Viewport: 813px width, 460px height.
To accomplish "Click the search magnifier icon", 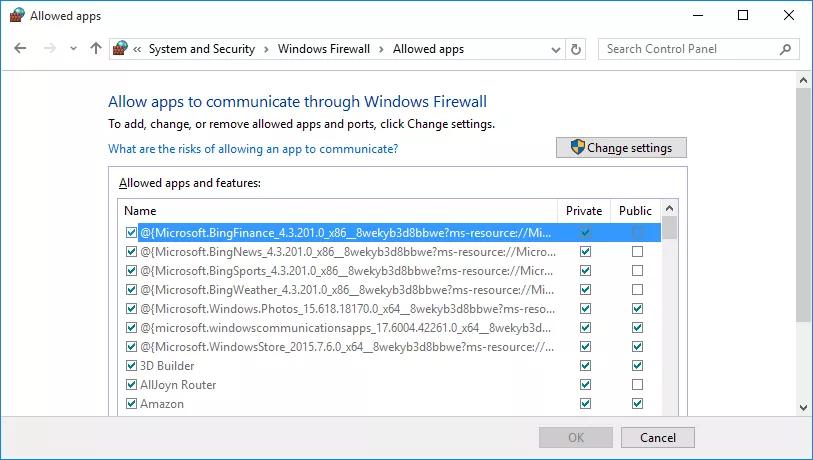I will coord(786,49).
